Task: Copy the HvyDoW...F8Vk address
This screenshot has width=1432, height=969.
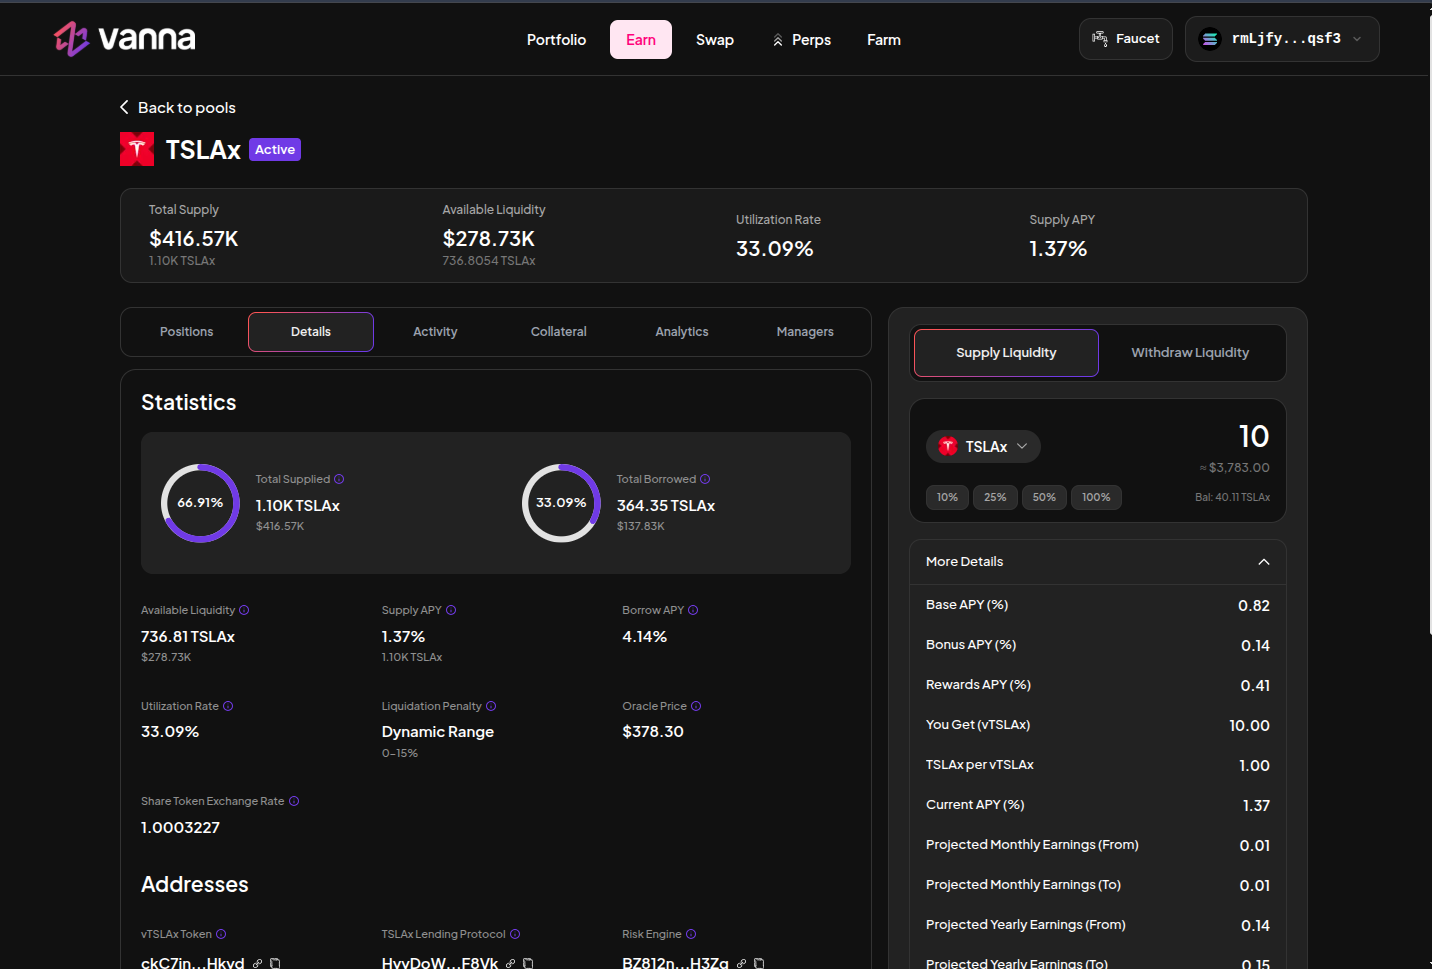Action: tap(528, 963)
